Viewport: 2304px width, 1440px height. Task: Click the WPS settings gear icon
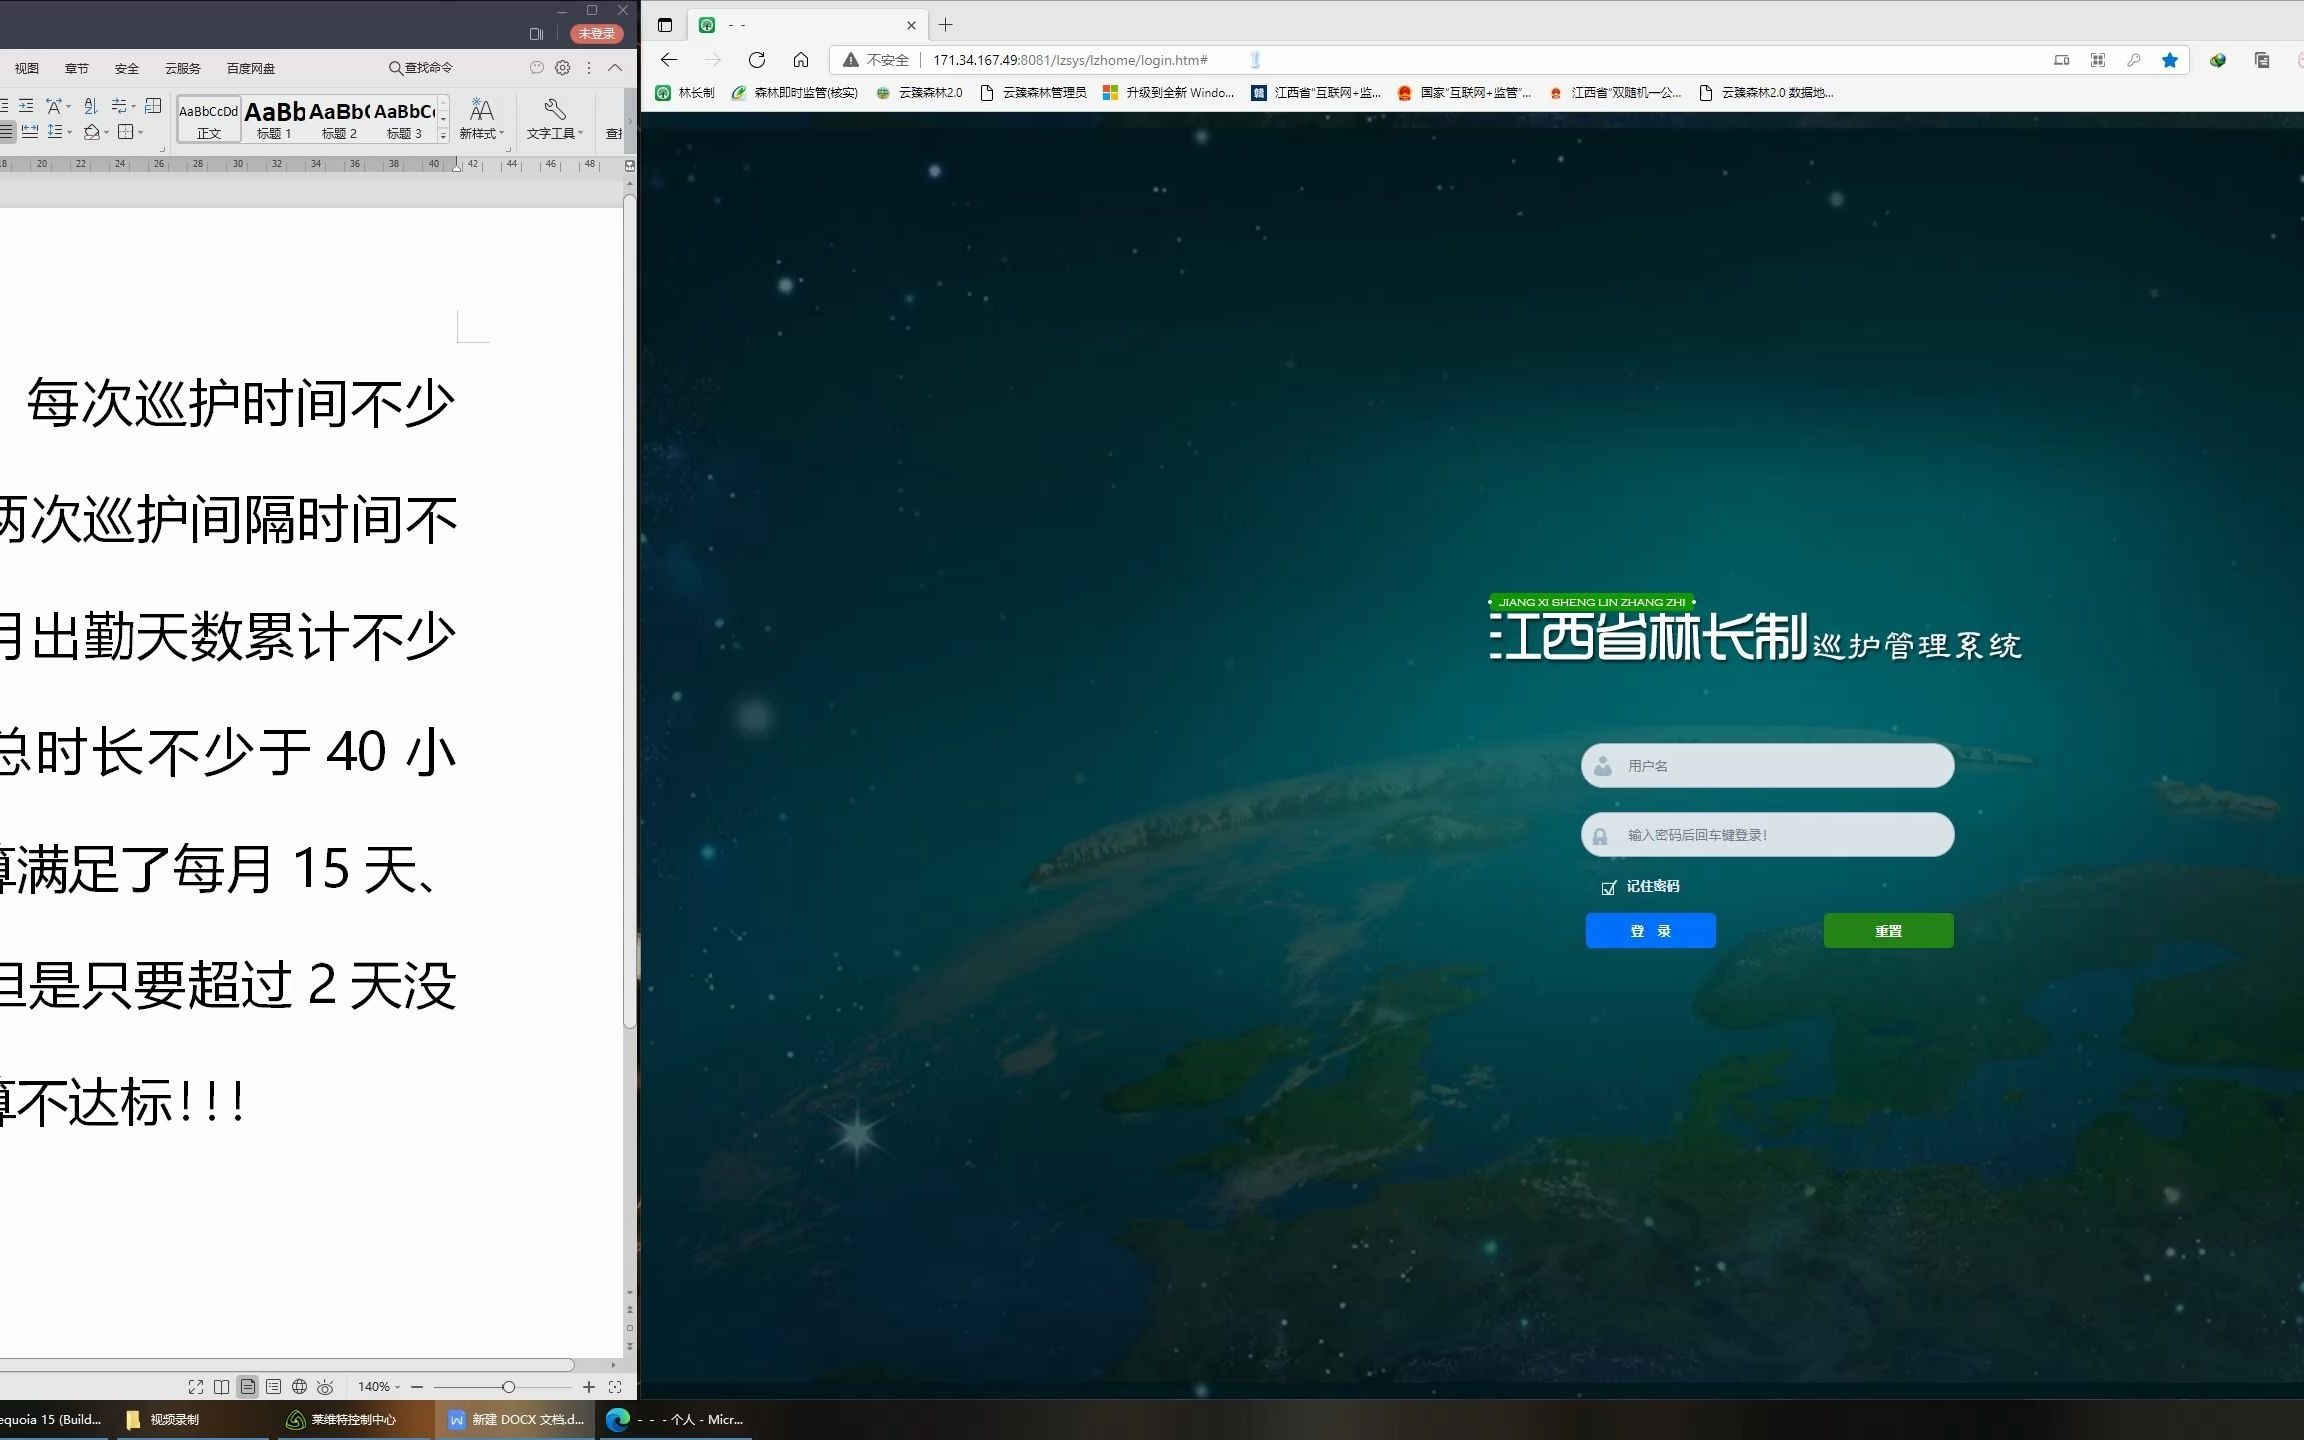coord(563,67)
